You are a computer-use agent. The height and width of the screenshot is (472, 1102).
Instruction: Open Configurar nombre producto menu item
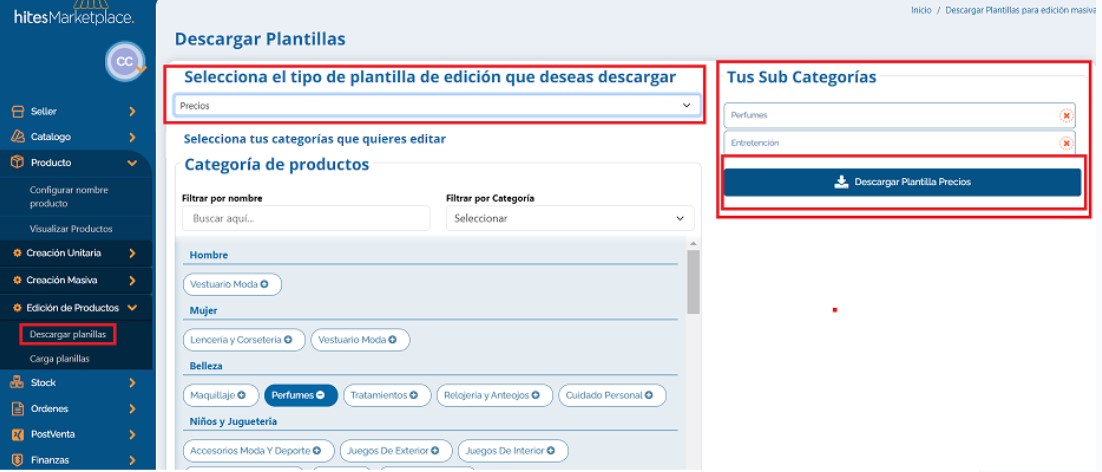click(x=69, y=197)
